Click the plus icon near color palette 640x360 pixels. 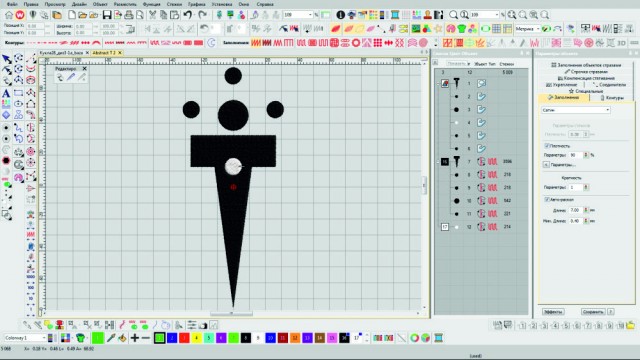tap(134, 338)
